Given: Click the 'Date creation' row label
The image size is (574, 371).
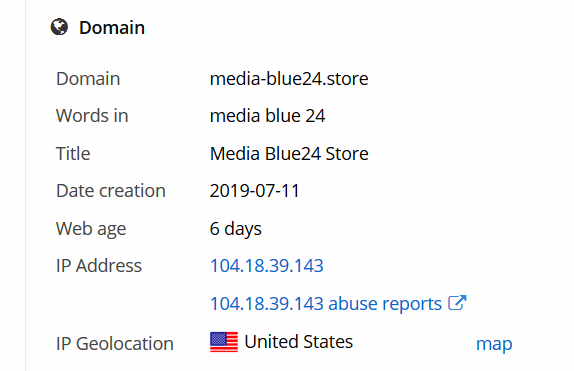Looking at the screenshot, I should click(x=111, y=191).
